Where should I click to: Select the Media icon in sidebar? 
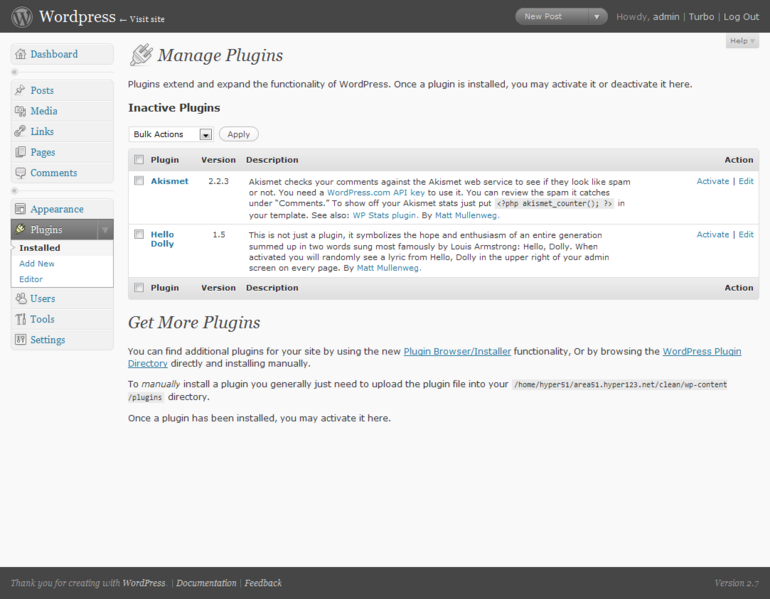(x=20, y=111)
